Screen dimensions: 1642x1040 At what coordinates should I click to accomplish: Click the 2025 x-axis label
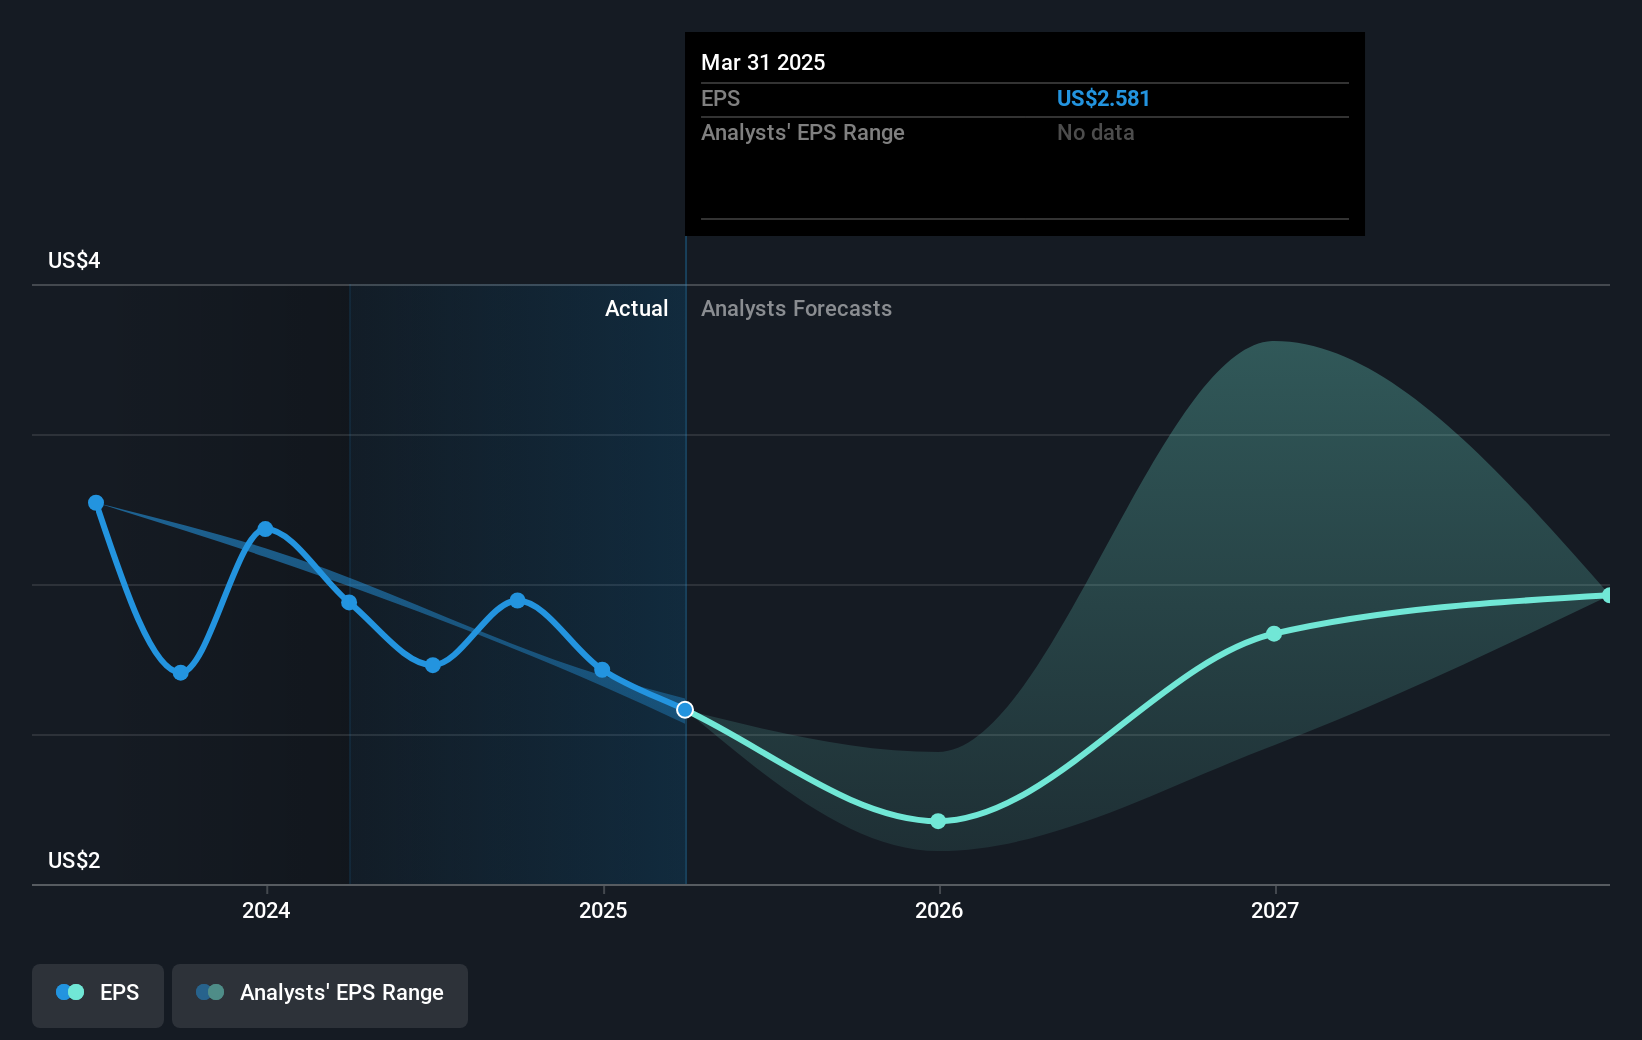[x=603, y=910]
